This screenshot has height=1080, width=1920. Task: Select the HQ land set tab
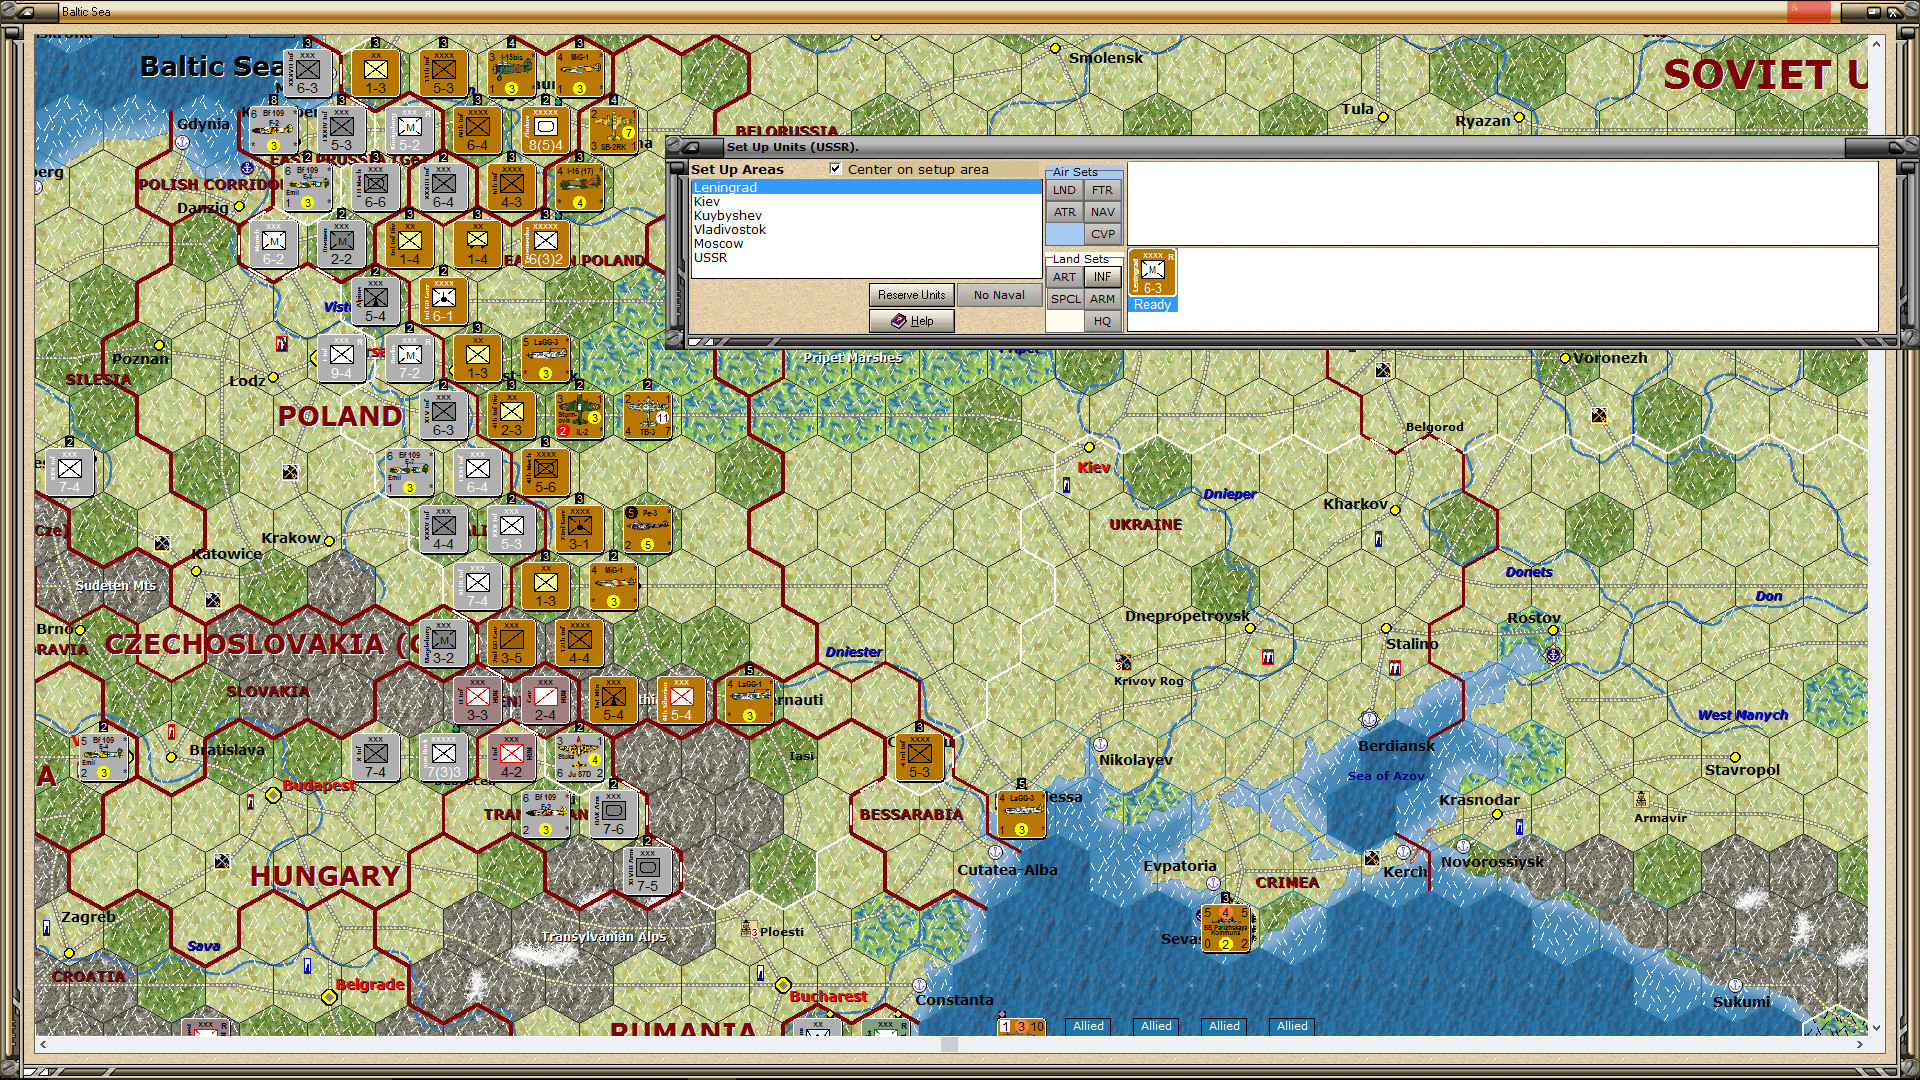(x=1102, y=321)
